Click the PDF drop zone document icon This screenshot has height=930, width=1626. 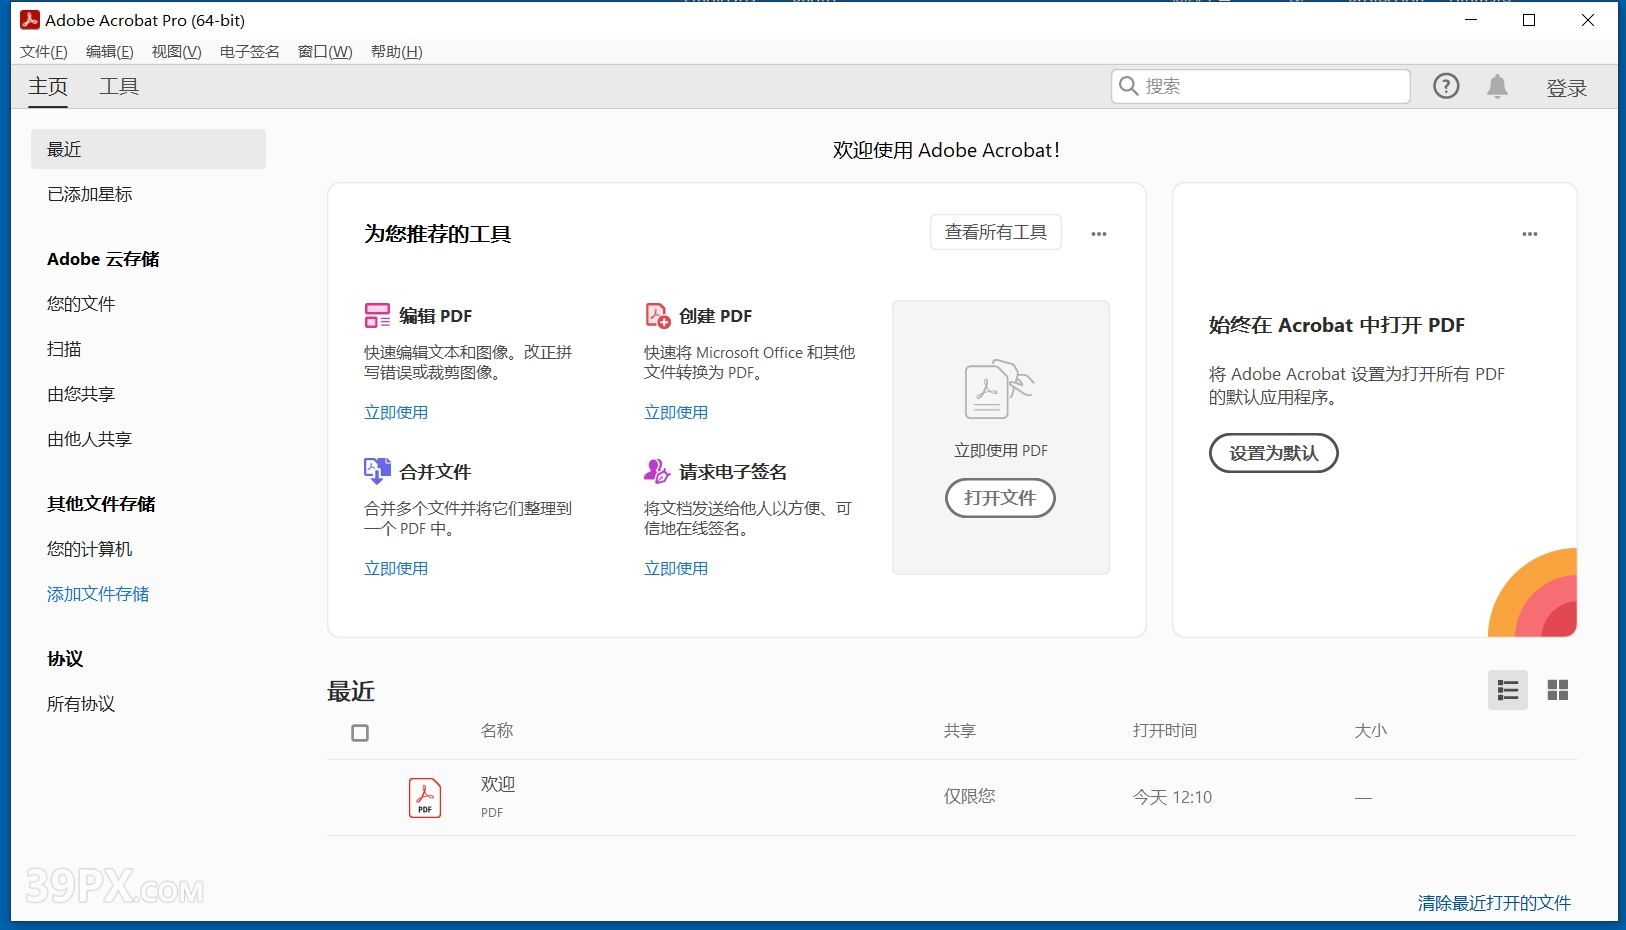999,391
